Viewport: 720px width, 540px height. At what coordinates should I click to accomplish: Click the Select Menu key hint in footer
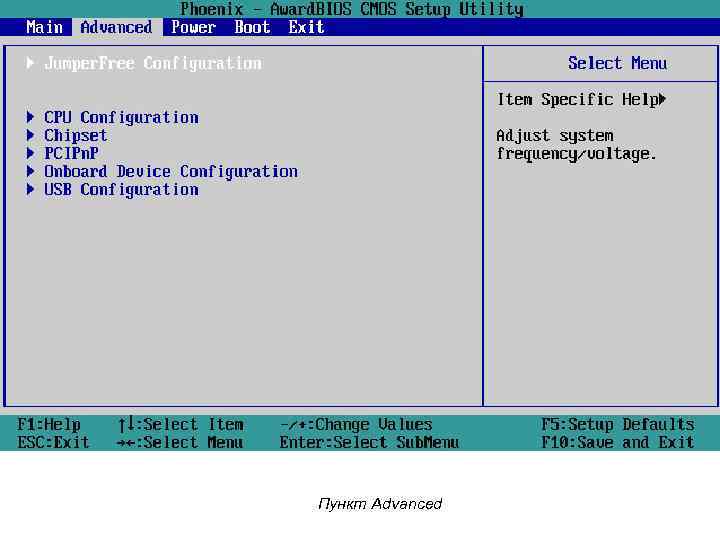click(180, 442)
